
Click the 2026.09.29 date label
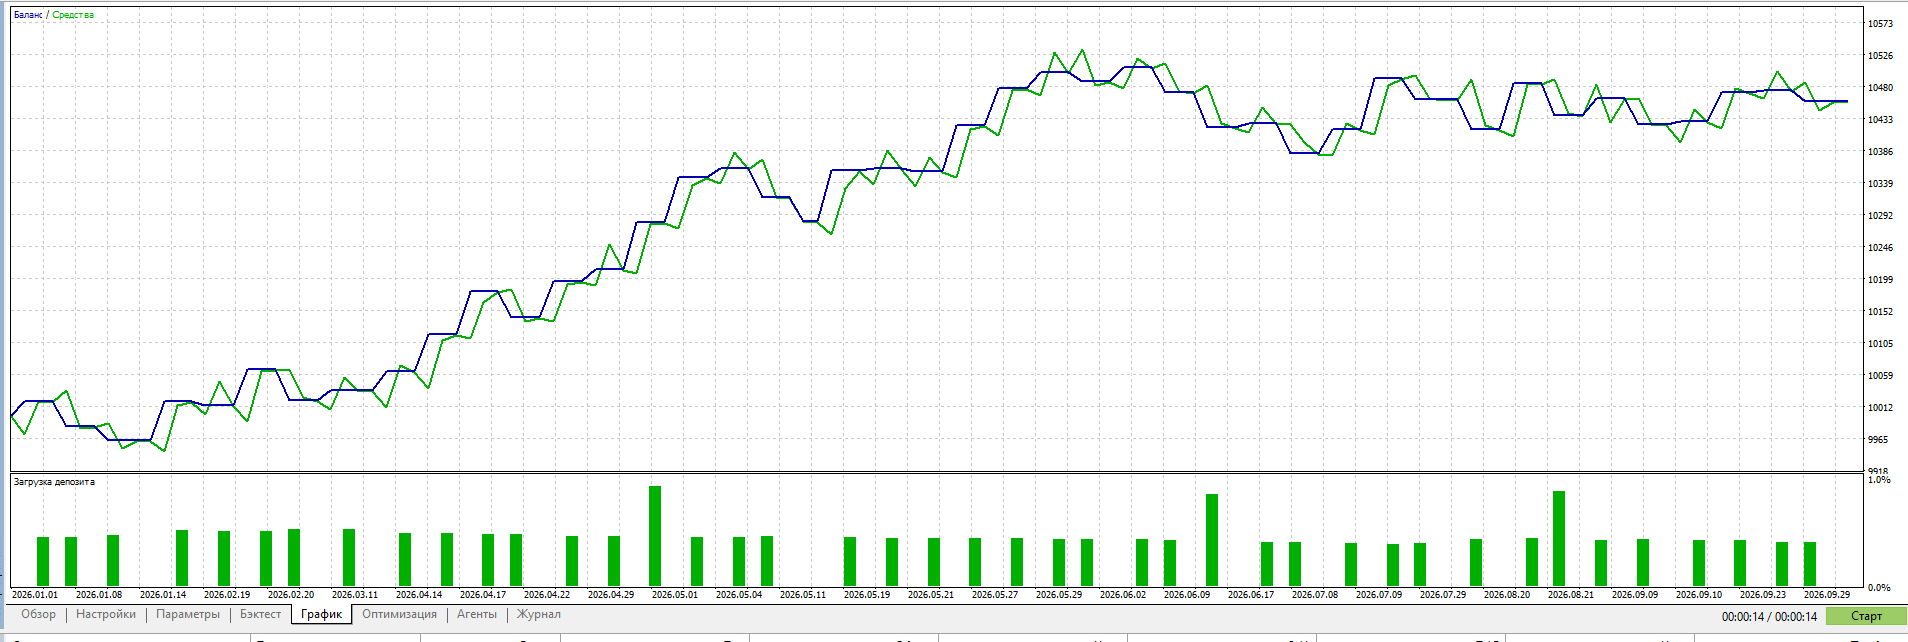click(x=1827, y=595)
